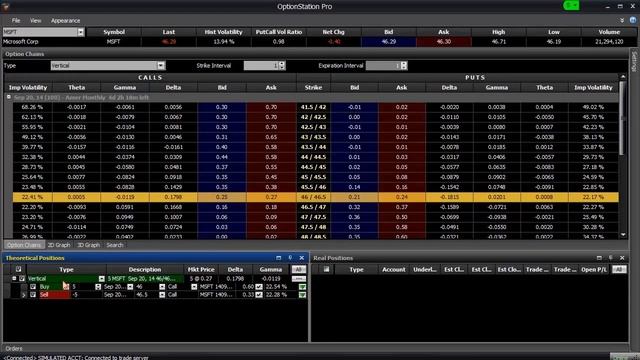Maximize the Real Positions panel
The height and width of the screenshot is (360, 640).
[599, 258]
